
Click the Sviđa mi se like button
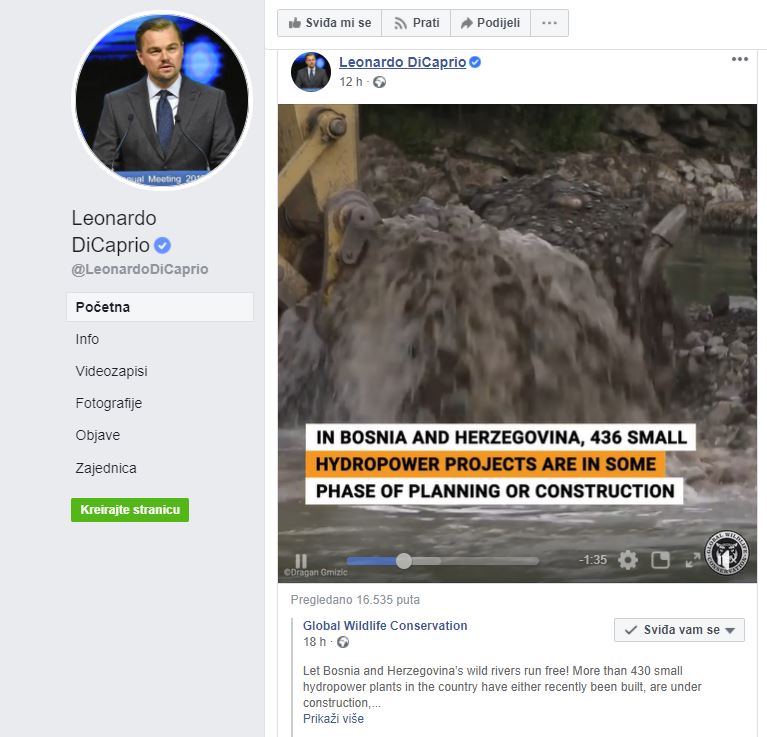329,23
